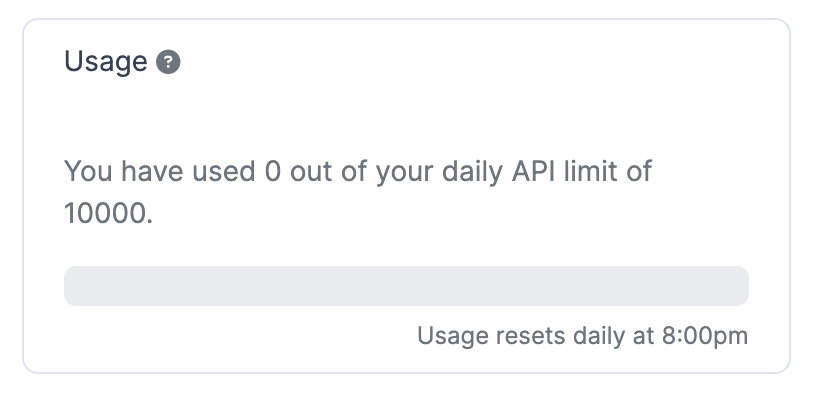Click the word daily before API limit
This screenshot has height=394, width=836.
[472, 173]
